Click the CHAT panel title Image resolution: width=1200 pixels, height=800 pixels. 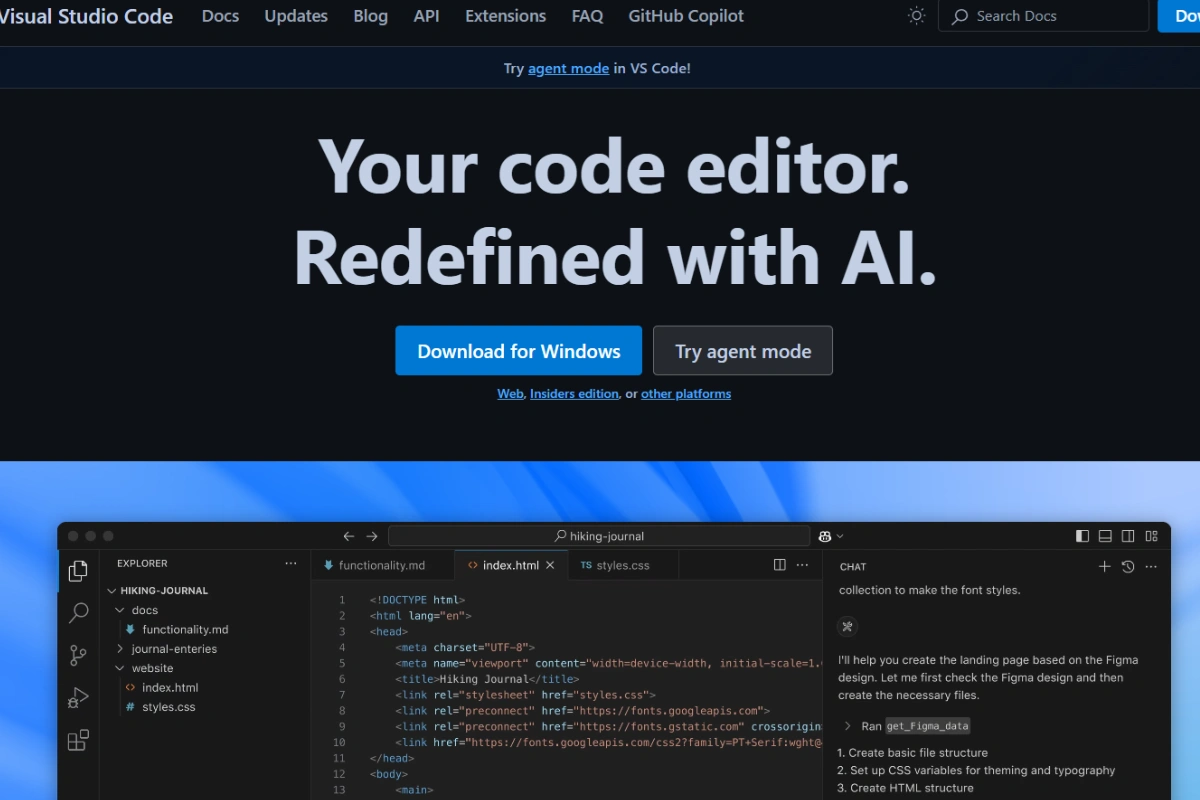click(x=853, y=567)
